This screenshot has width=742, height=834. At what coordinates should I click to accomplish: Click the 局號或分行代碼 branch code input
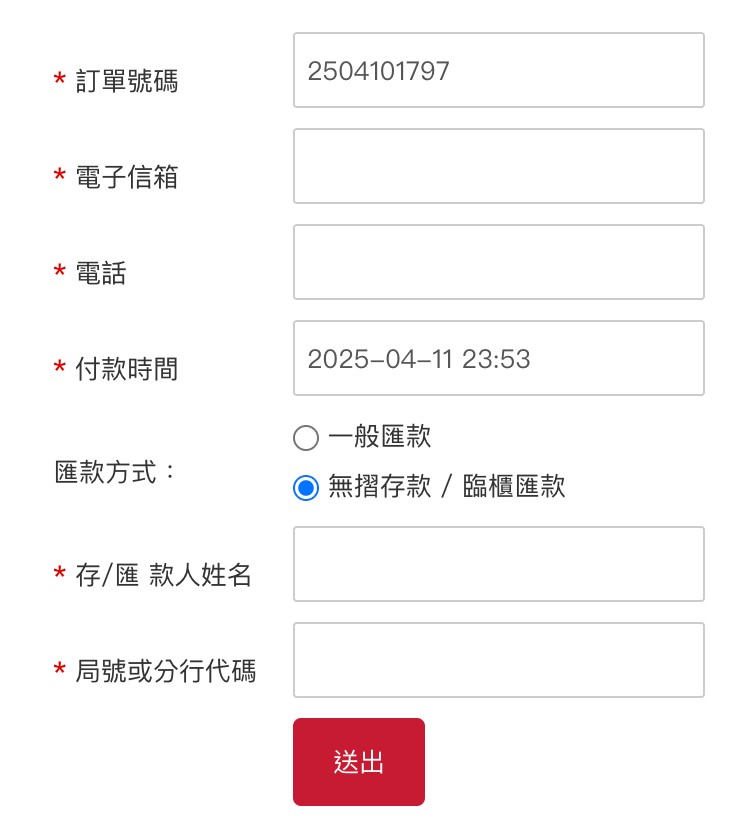tap(498, 660)
